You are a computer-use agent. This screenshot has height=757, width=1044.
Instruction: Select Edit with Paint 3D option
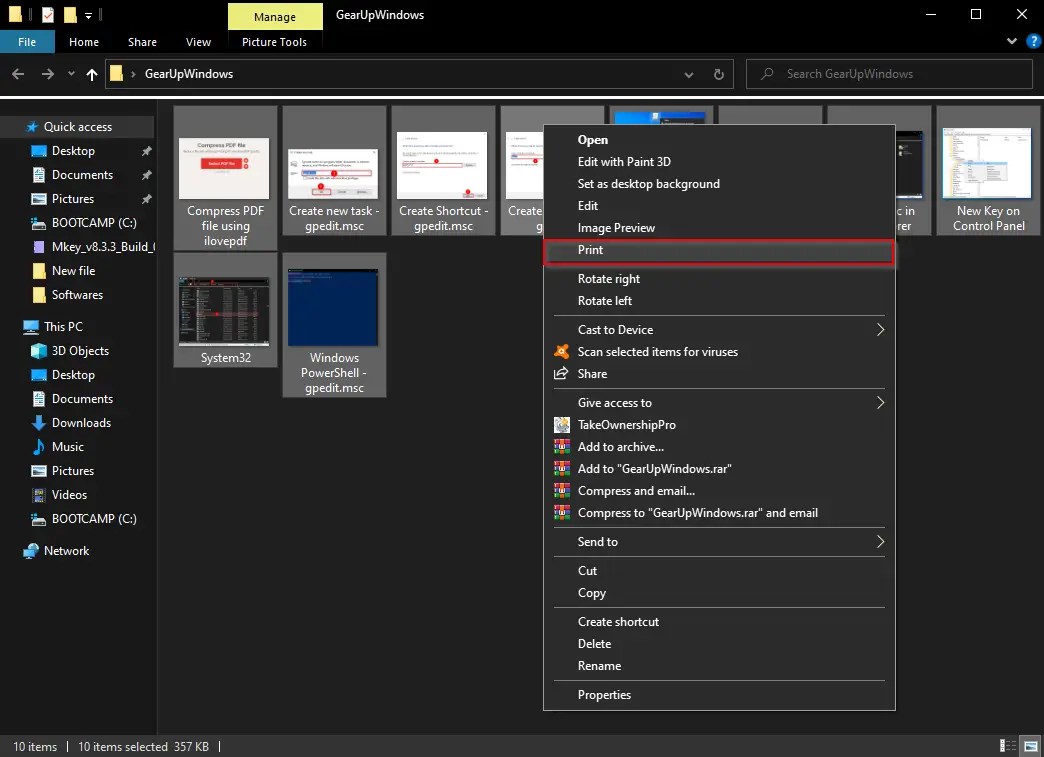coord(622,162)
